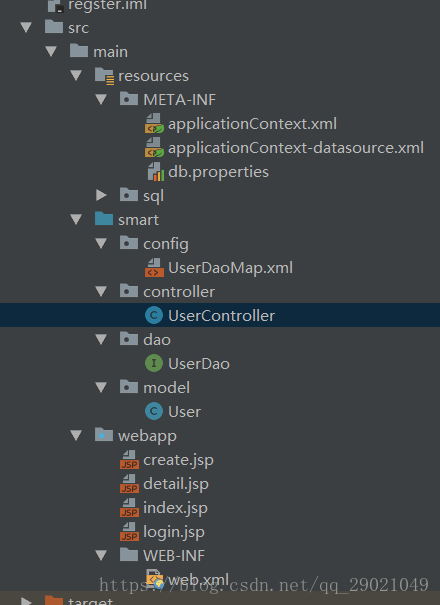Click the UserController class icon

point(154,315)
